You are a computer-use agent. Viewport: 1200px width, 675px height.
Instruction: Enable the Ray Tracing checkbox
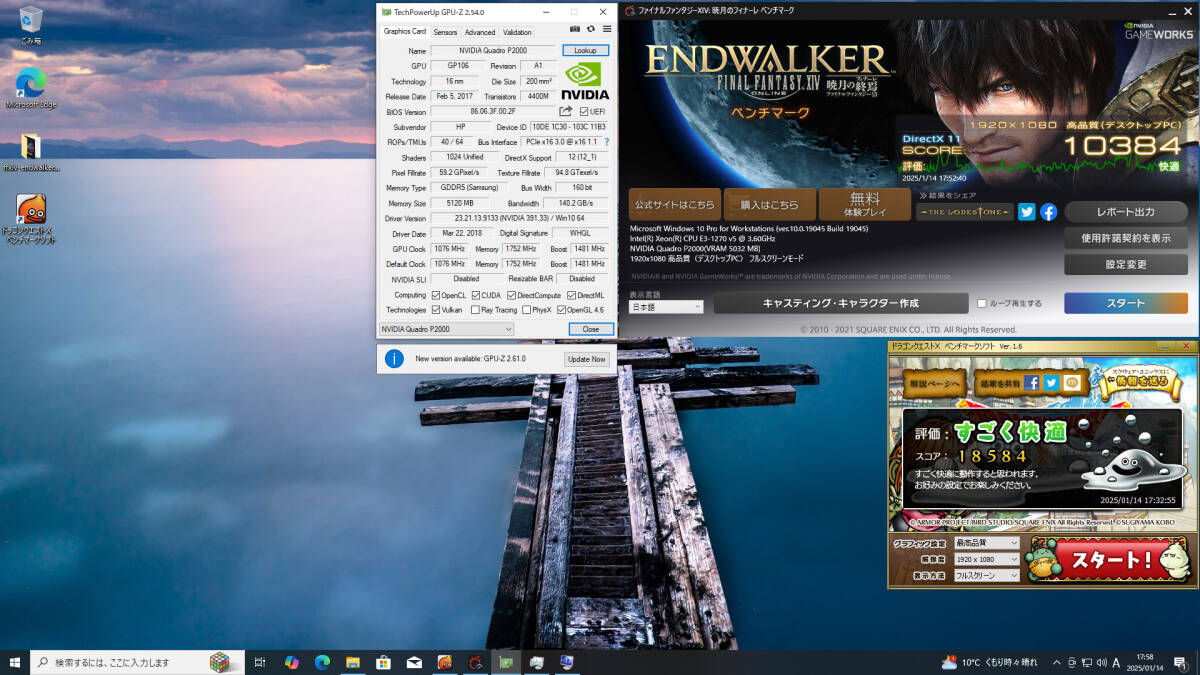pyautogui.click(x=475, y=310)
